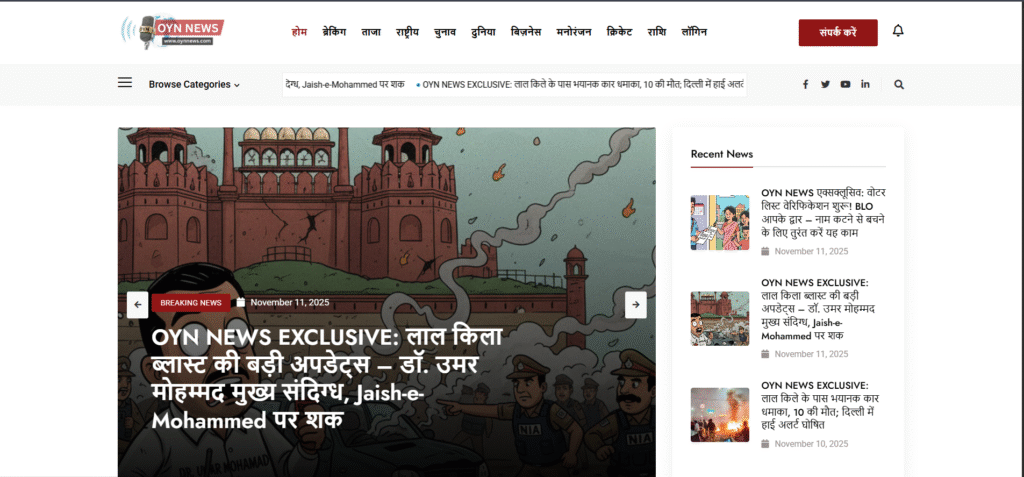Open the hamburger menu icon
The height and width of the screenshot is (477, 1024).
click(125, 82)
